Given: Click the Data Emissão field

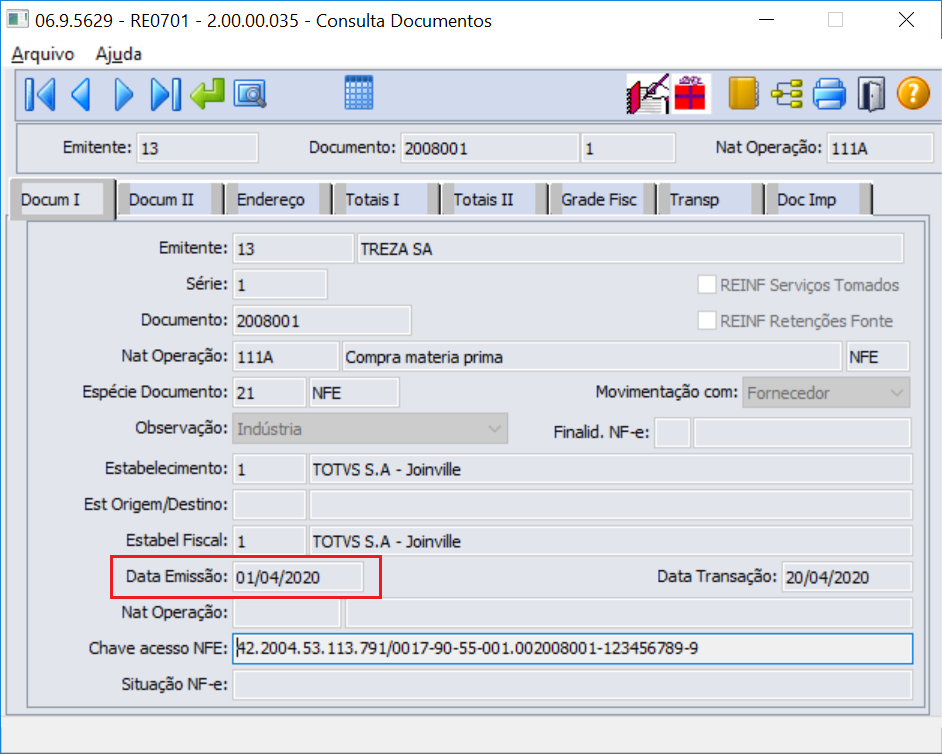Looking at the screenshot, I should pos(298,577).
